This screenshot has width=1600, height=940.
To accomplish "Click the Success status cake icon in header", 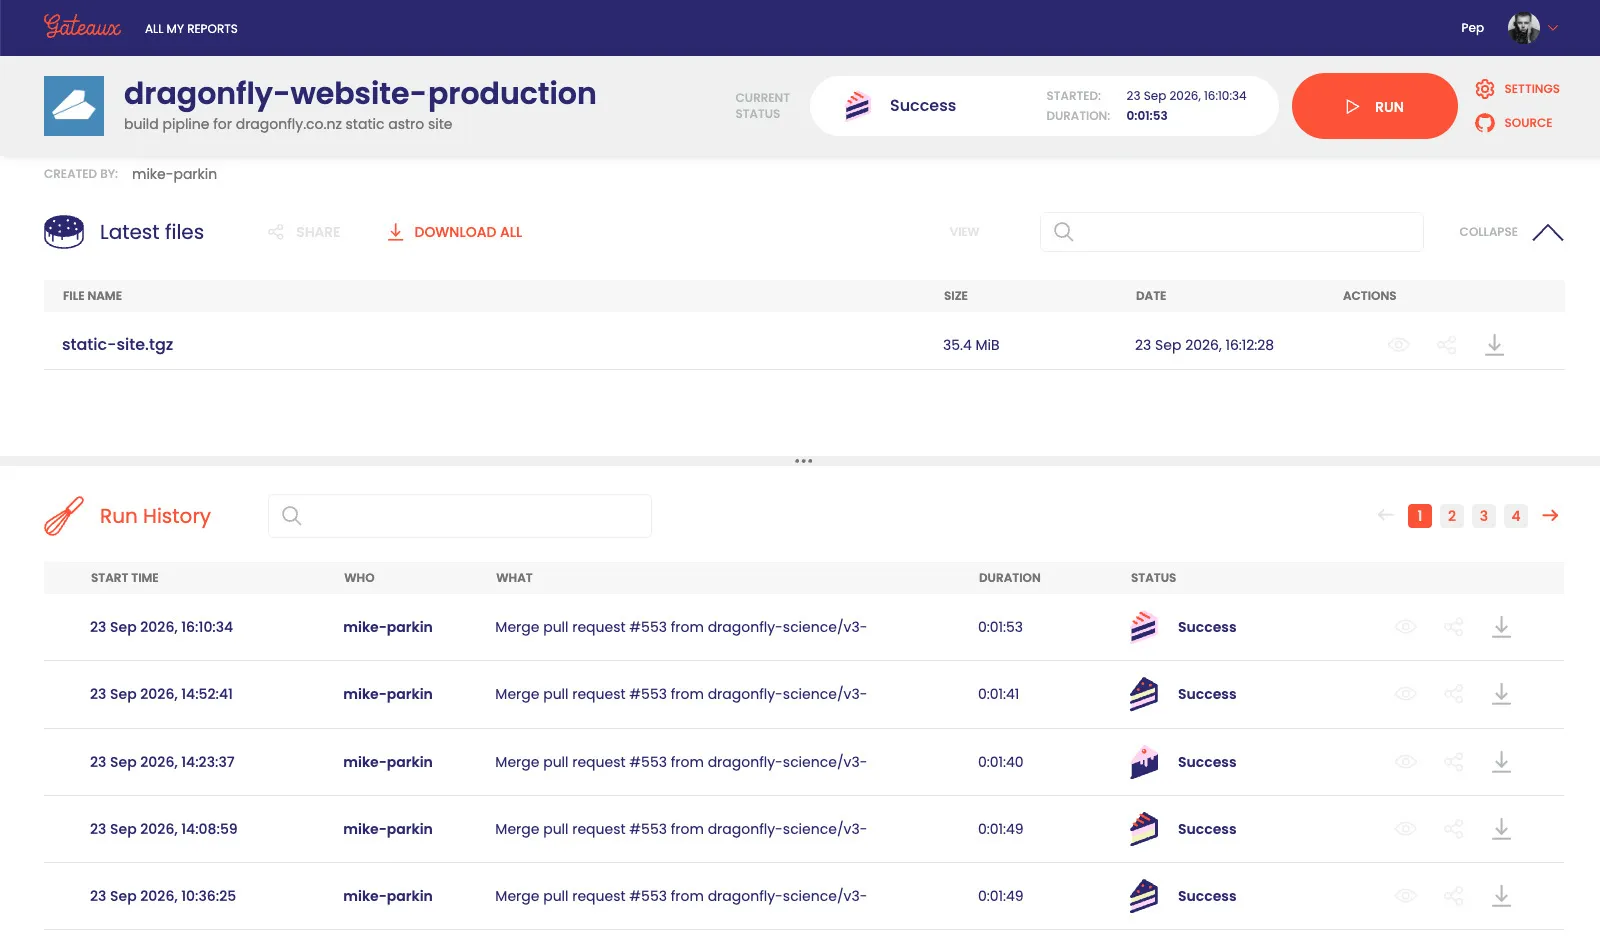I will 858,105.
